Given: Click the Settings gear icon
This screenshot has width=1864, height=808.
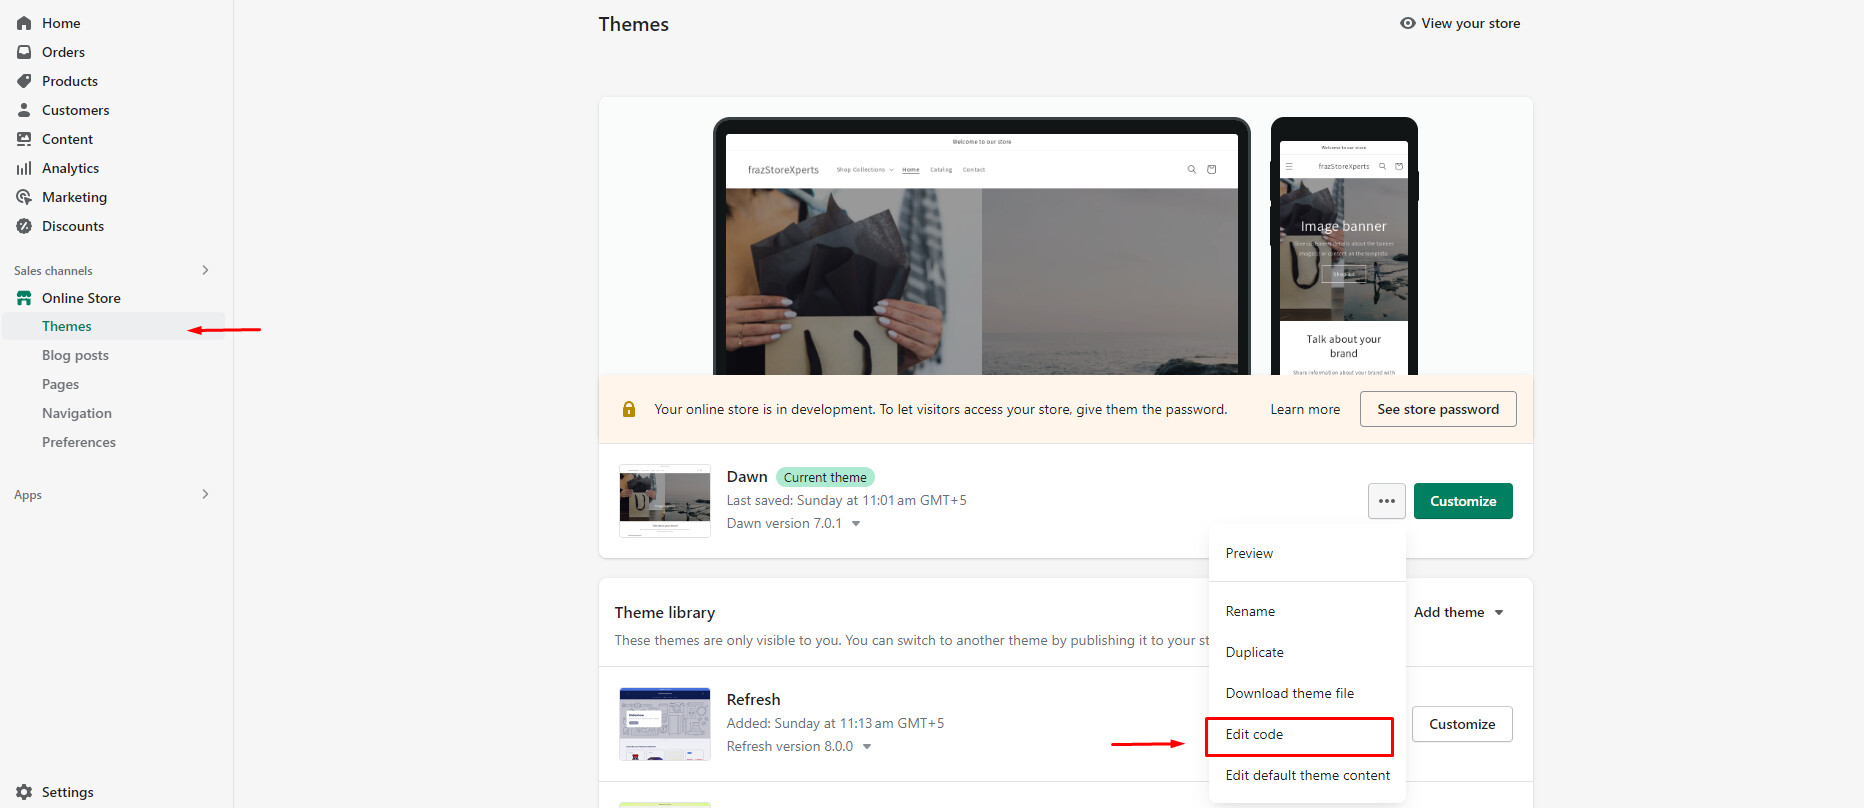Looking at the screenshot, I should click(24, 792).
